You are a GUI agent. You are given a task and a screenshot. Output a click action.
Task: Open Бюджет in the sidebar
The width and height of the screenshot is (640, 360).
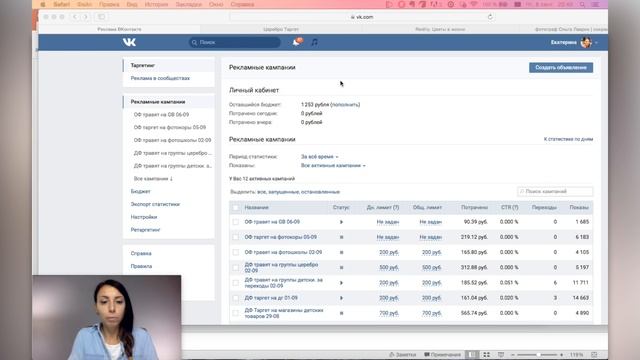coord(140,191)
